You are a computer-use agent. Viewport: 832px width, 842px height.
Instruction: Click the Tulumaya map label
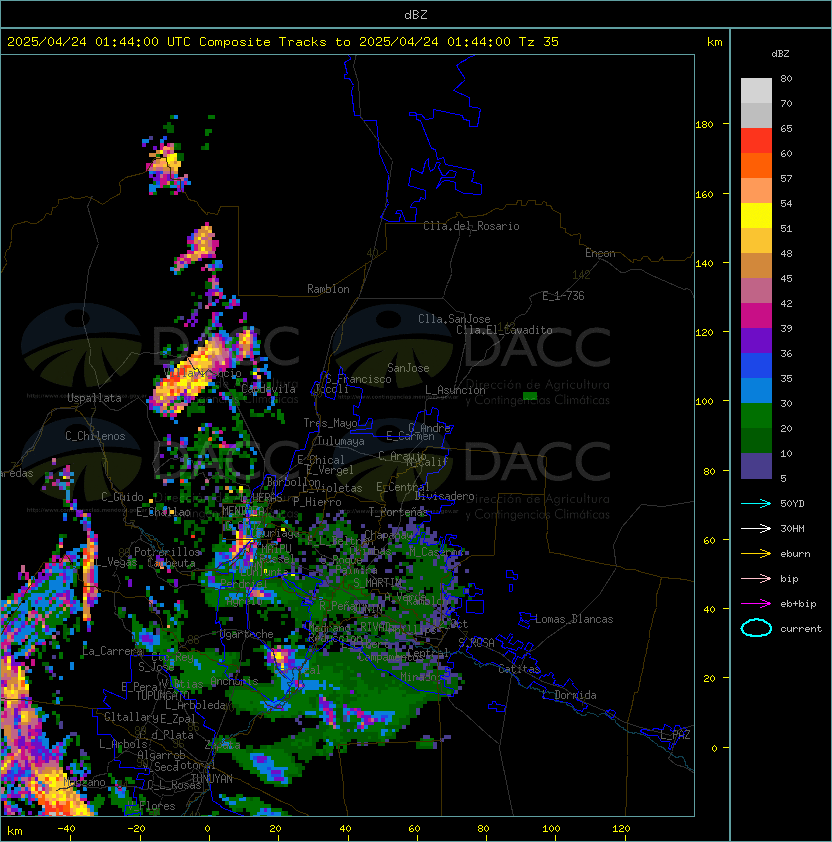[341, 441]
